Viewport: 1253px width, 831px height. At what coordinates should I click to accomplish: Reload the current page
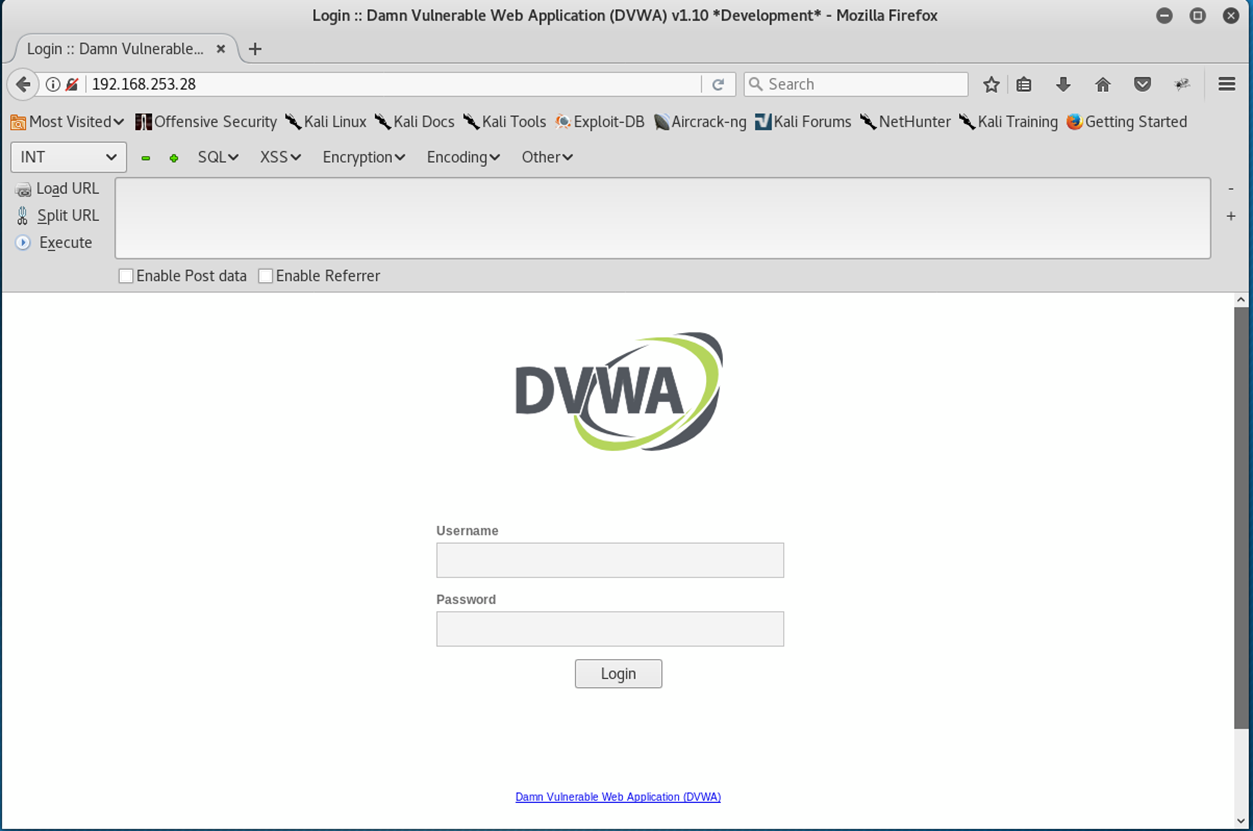[718, 85]
